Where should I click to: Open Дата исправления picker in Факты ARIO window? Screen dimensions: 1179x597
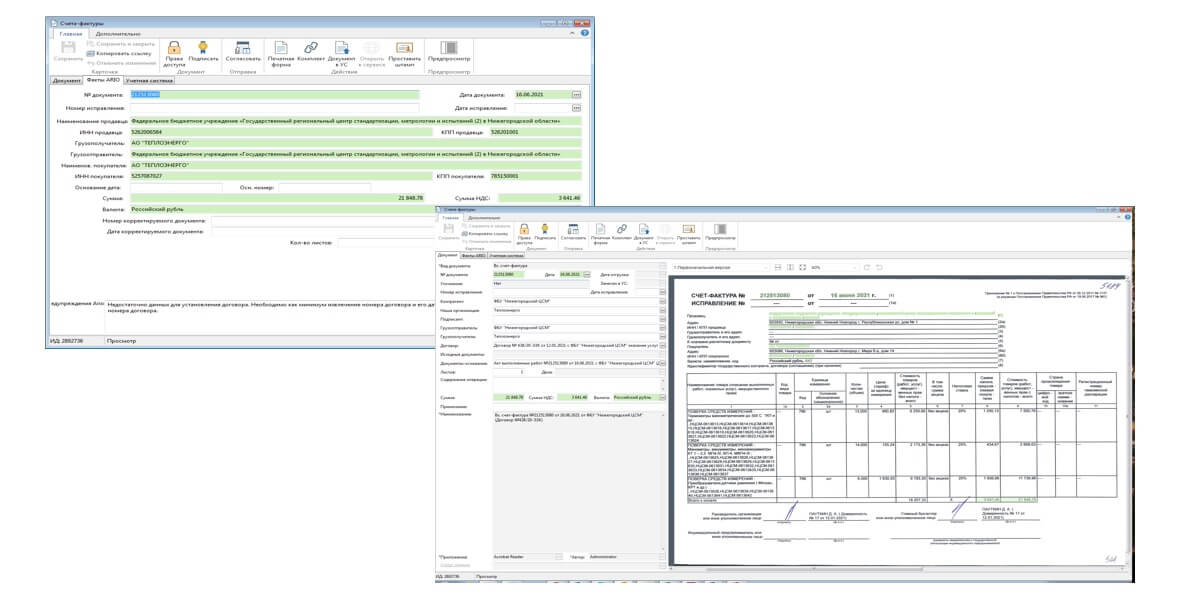pyautogui.click(x=577, y=108)
